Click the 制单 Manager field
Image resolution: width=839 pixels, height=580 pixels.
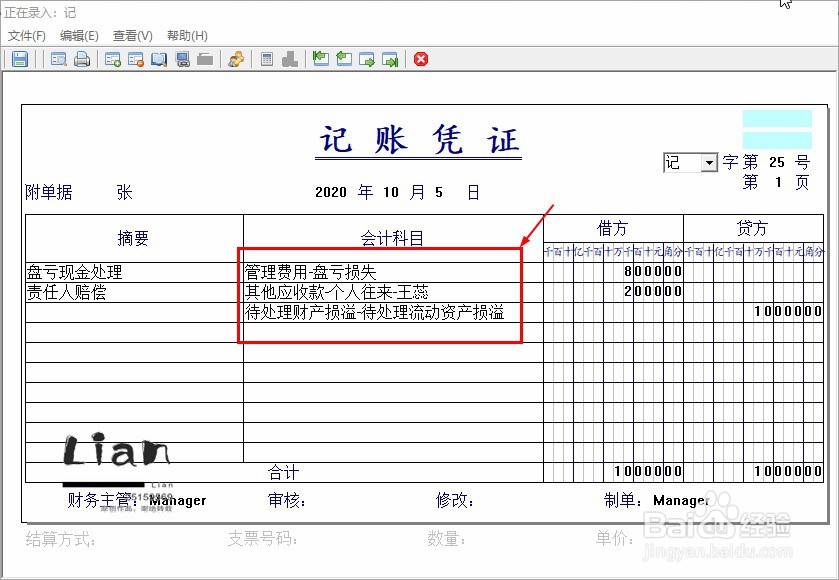click(x=681, y=501)
